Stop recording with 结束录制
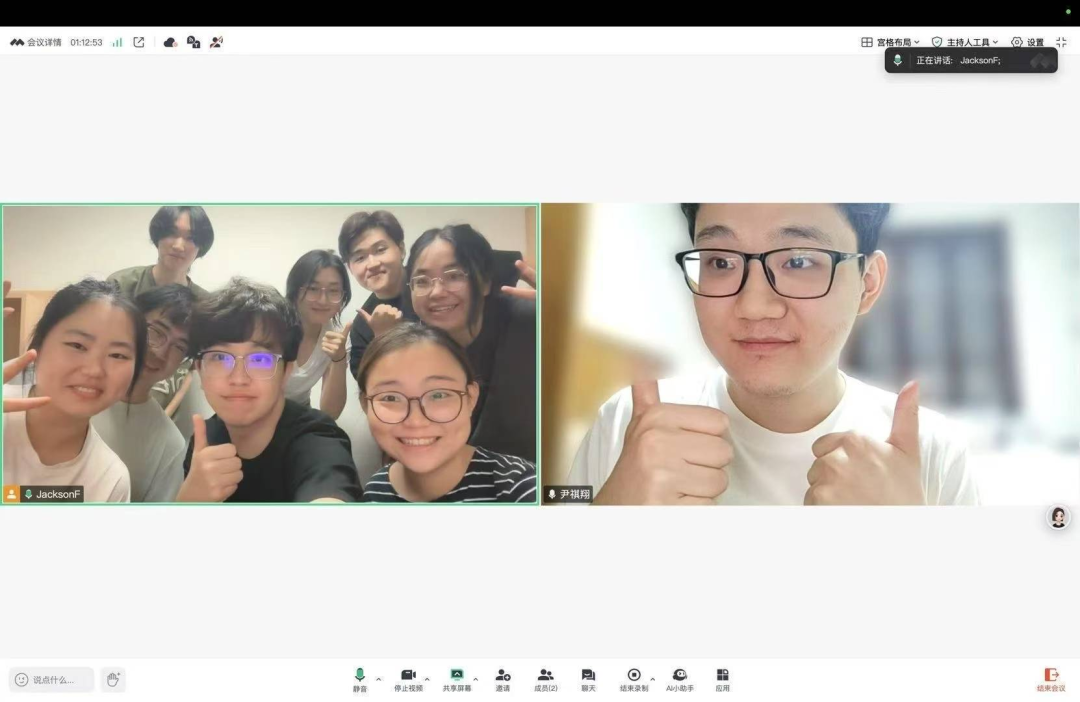The height and width of the screenshot is (702, 1080). tap(633, 679)
